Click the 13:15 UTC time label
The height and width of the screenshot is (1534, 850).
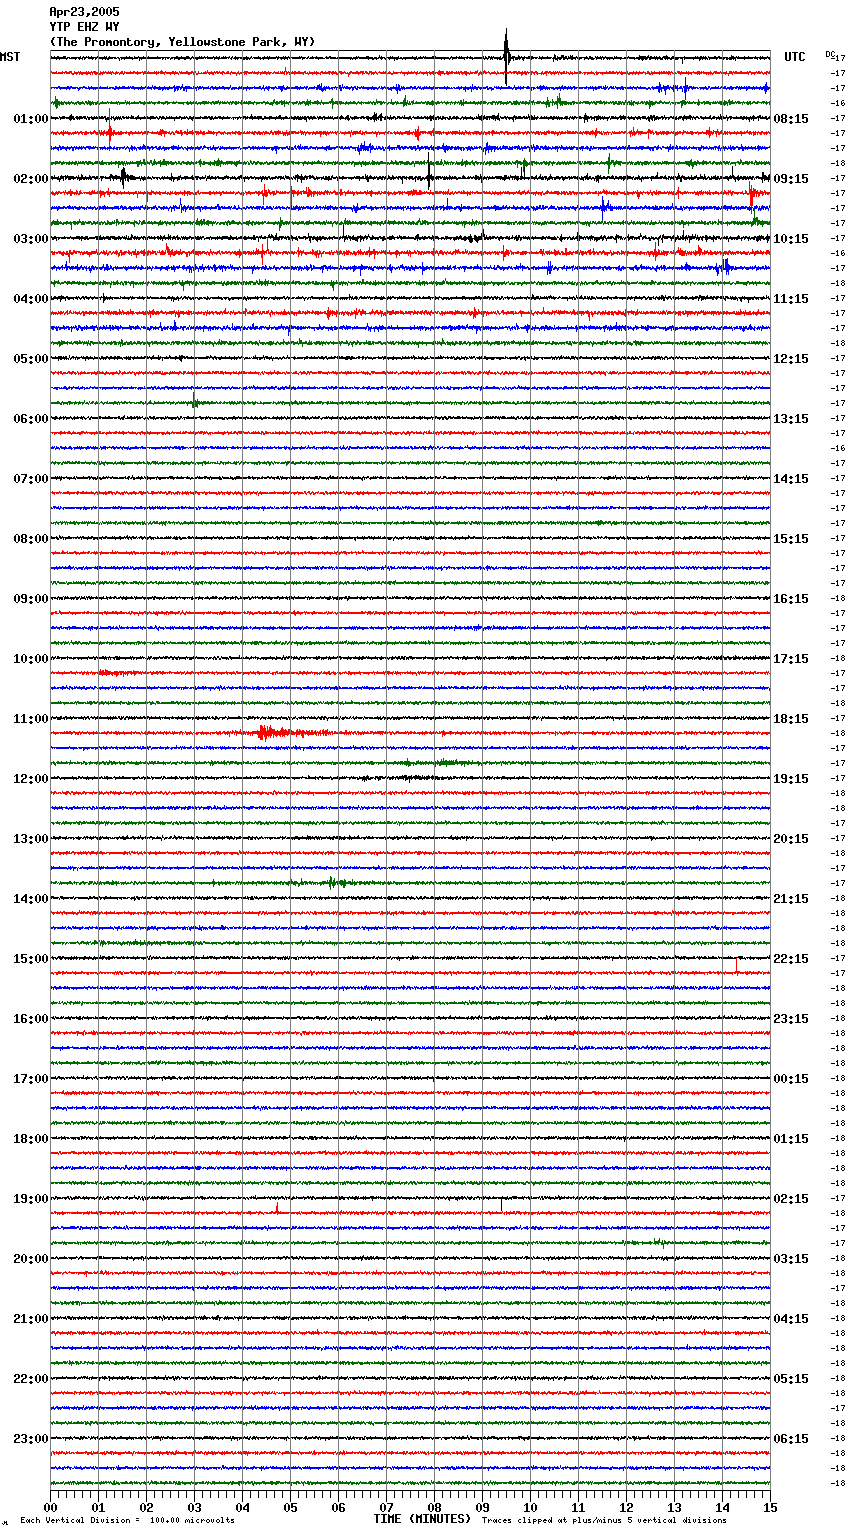pos(791,419)
